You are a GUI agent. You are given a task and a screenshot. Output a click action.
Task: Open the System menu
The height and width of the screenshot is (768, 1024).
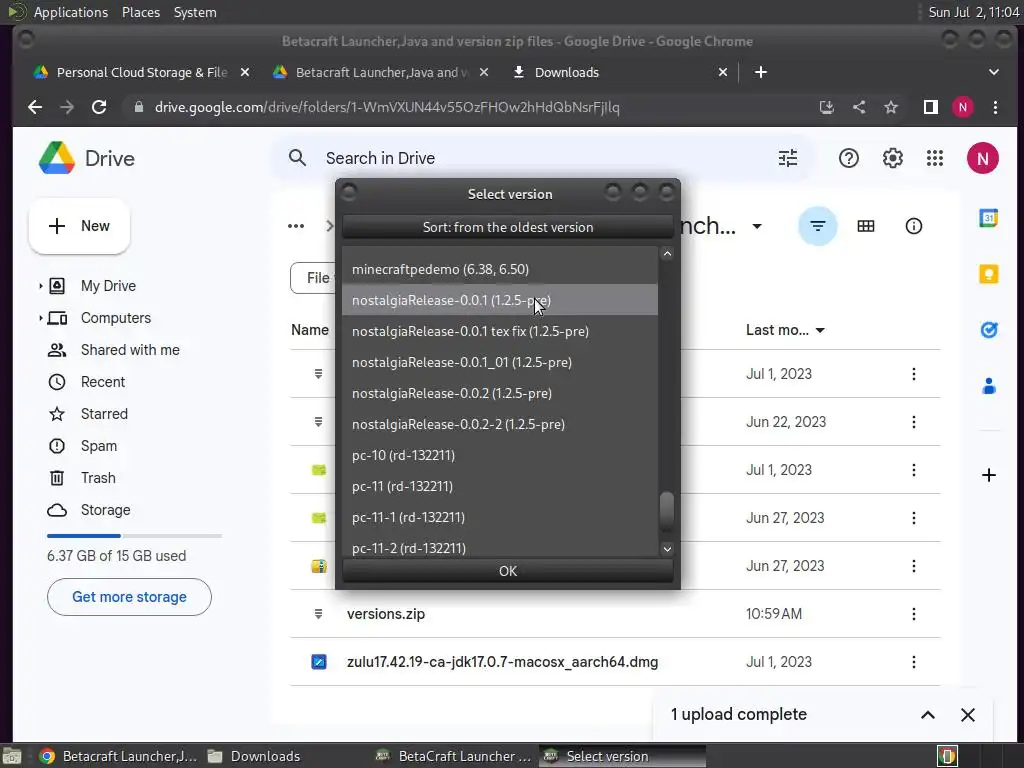pyautogui.click(x=195, y=12)
